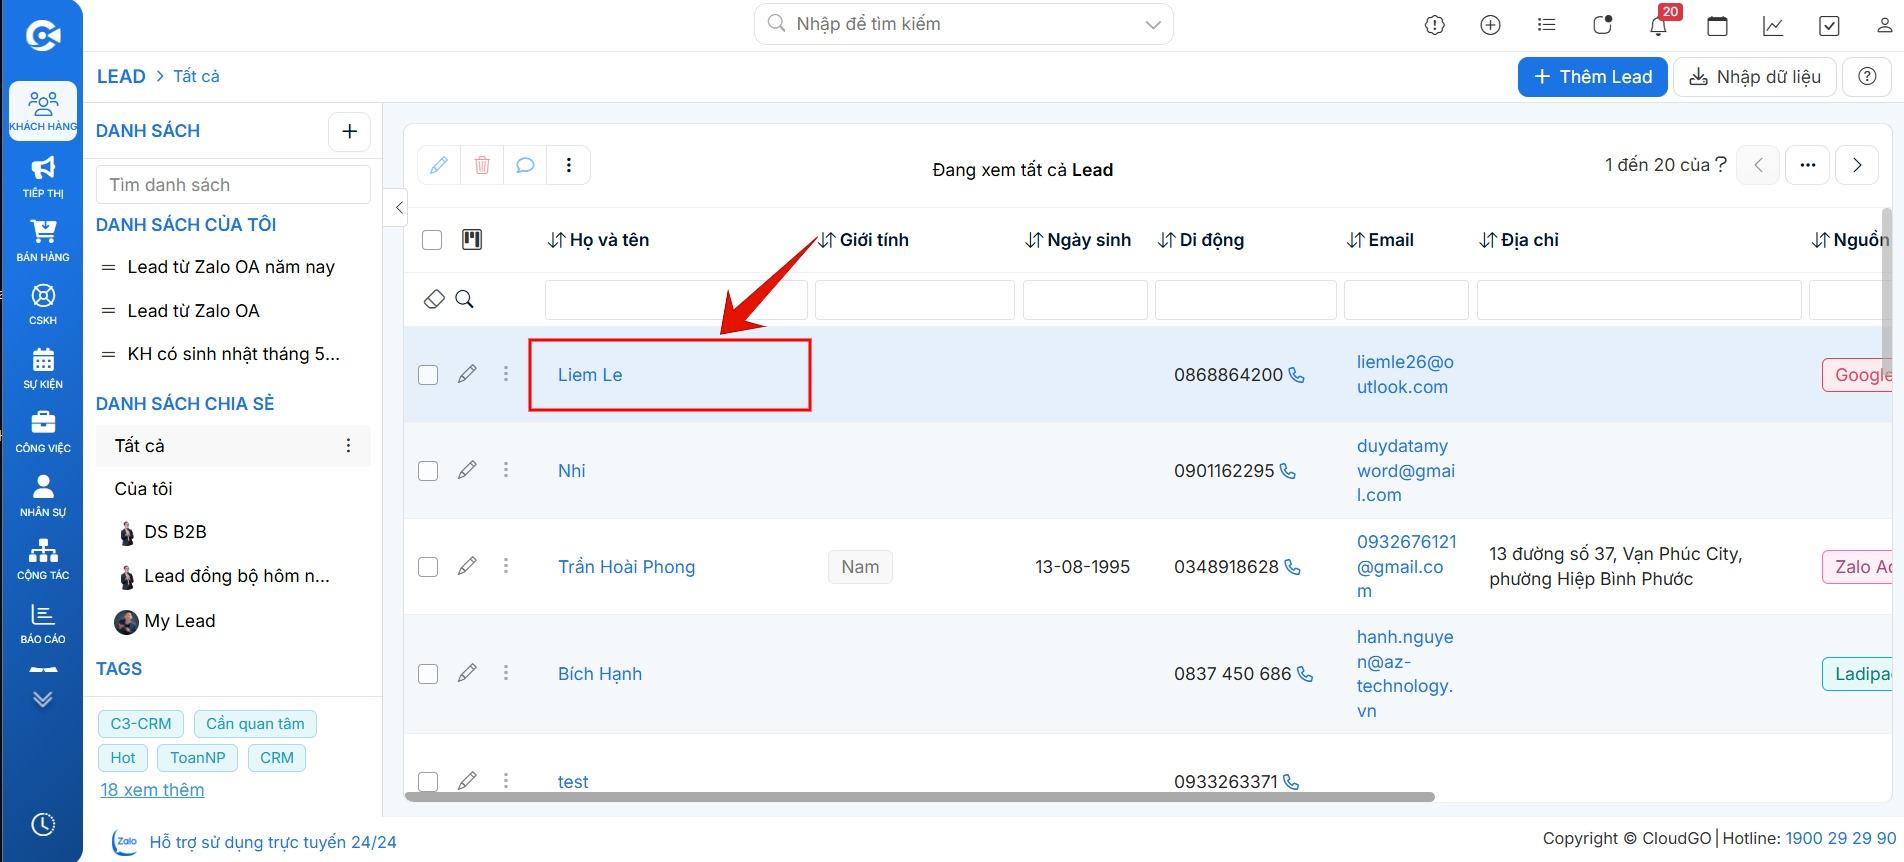
Task: Open the top bar calendar icon
Action: (1717, 26)
